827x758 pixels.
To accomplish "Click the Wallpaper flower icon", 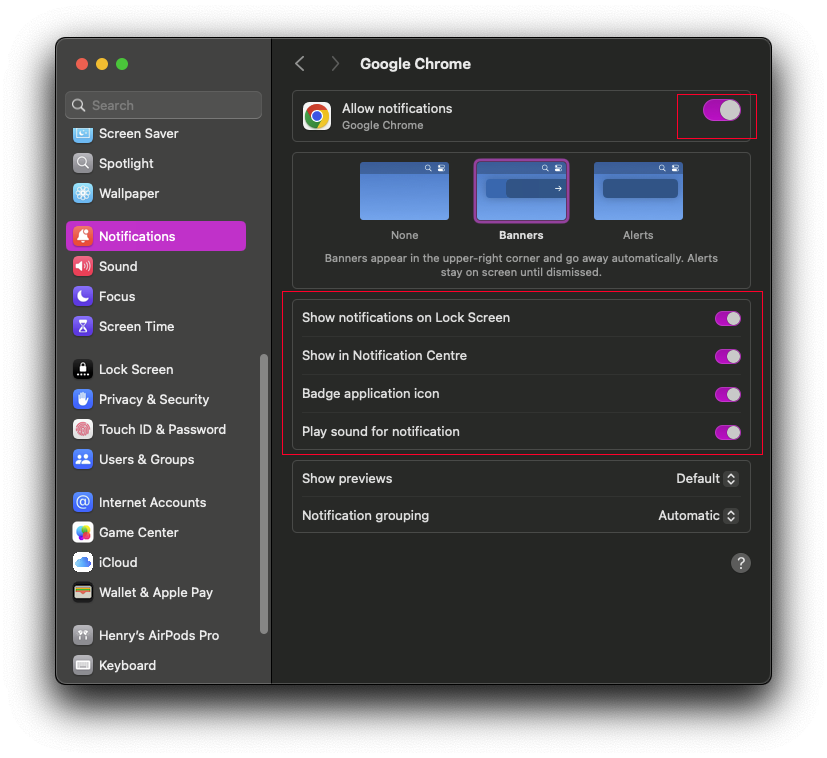I will tap(83, 194).
